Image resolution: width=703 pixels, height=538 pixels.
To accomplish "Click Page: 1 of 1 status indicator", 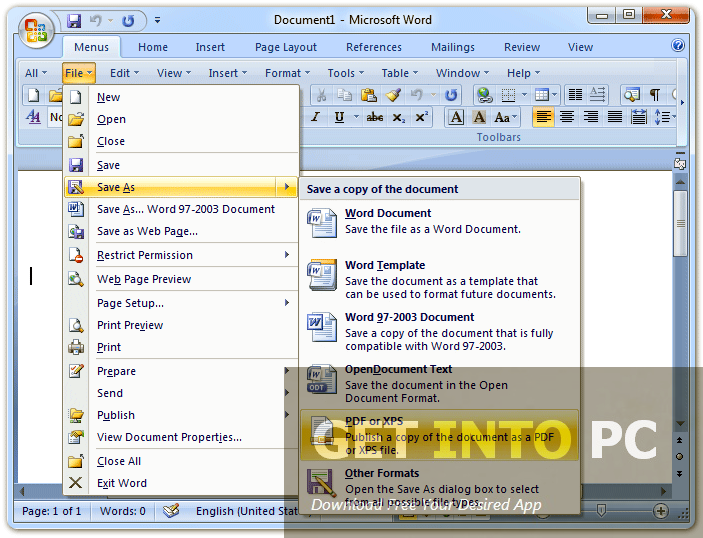I will [52, 511].
